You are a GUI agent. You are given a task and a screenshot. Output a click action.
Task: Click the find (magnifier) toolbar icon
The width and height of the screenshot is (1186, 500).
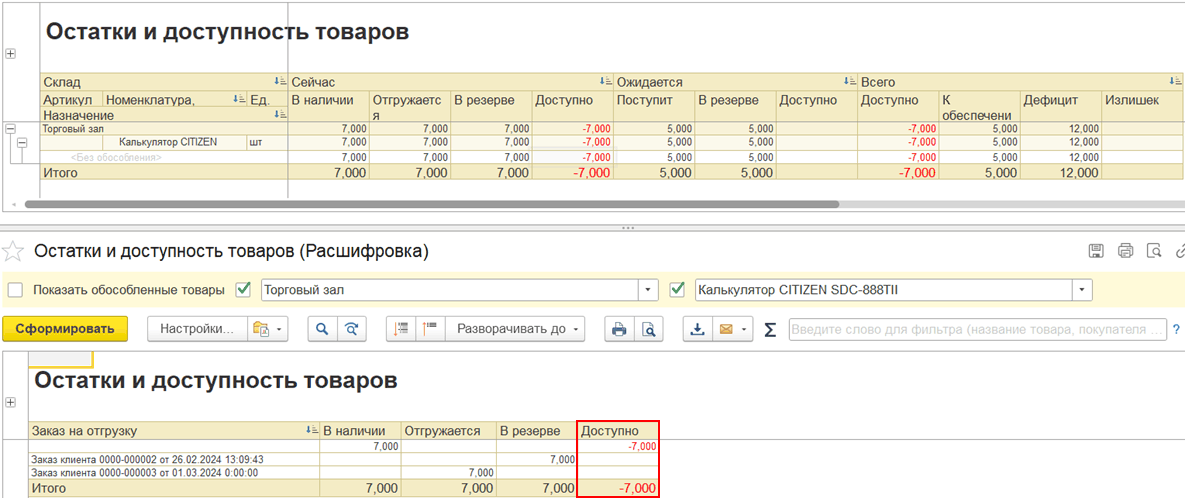(x=323, y=329)
